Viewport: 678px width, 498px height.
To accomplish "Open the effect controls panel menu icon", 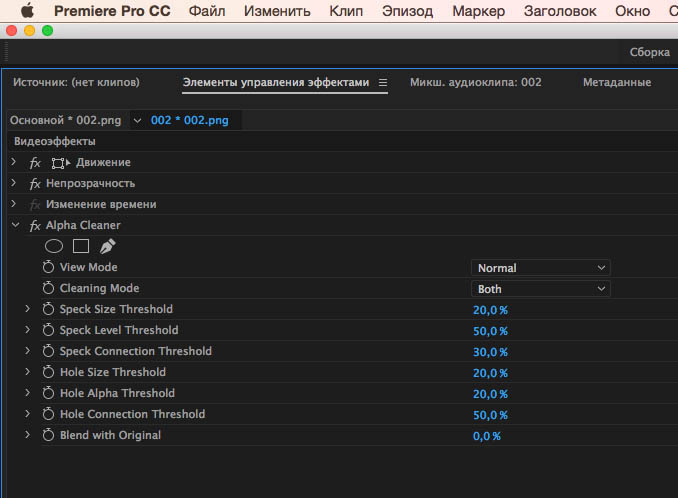I will (x=383, y=82).
